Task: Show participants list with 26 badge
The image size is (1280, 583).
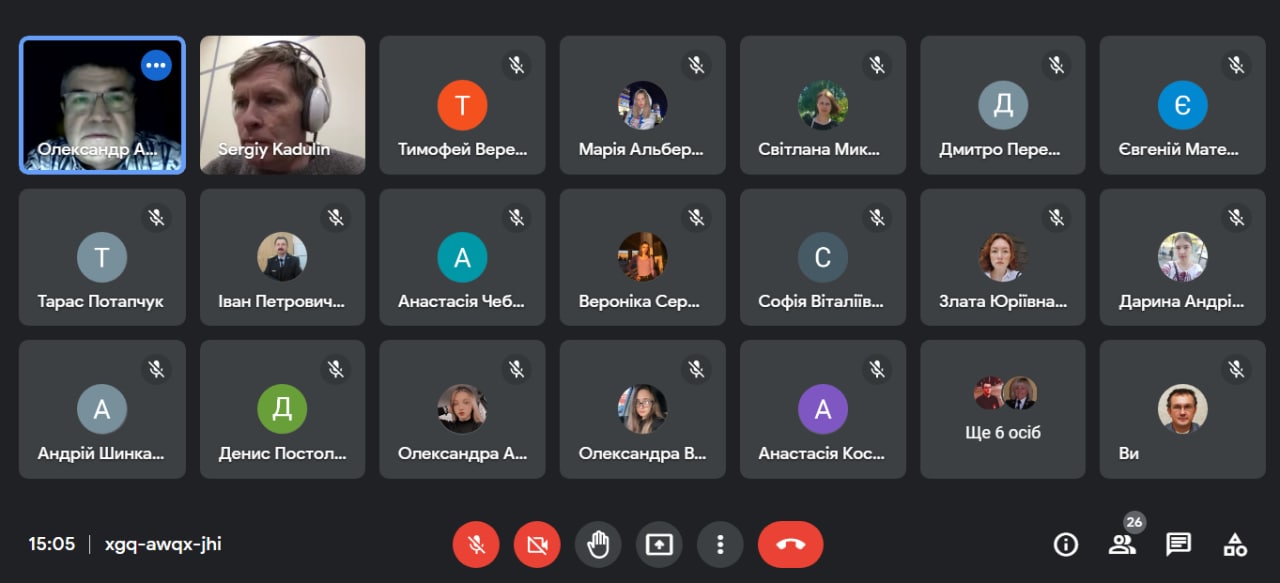Action: [x=1123, y=544]
